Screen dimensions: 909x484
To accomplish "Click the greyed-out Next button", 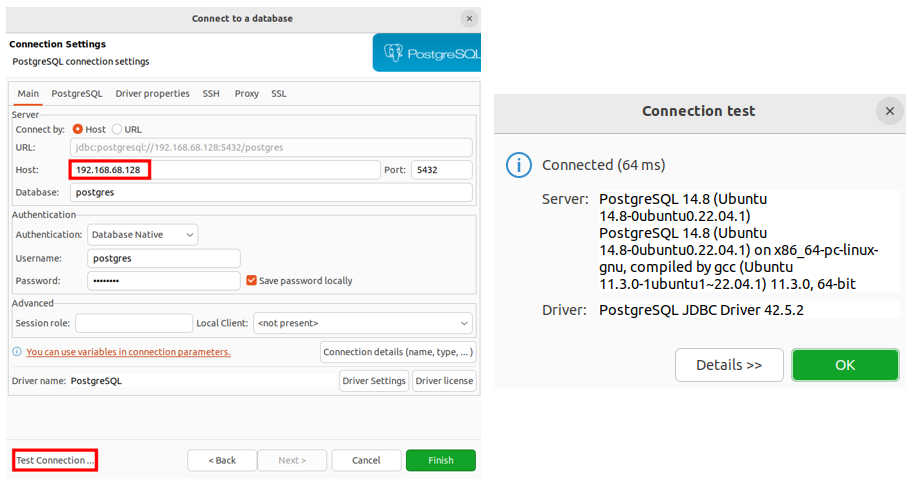I will (292, 460).
